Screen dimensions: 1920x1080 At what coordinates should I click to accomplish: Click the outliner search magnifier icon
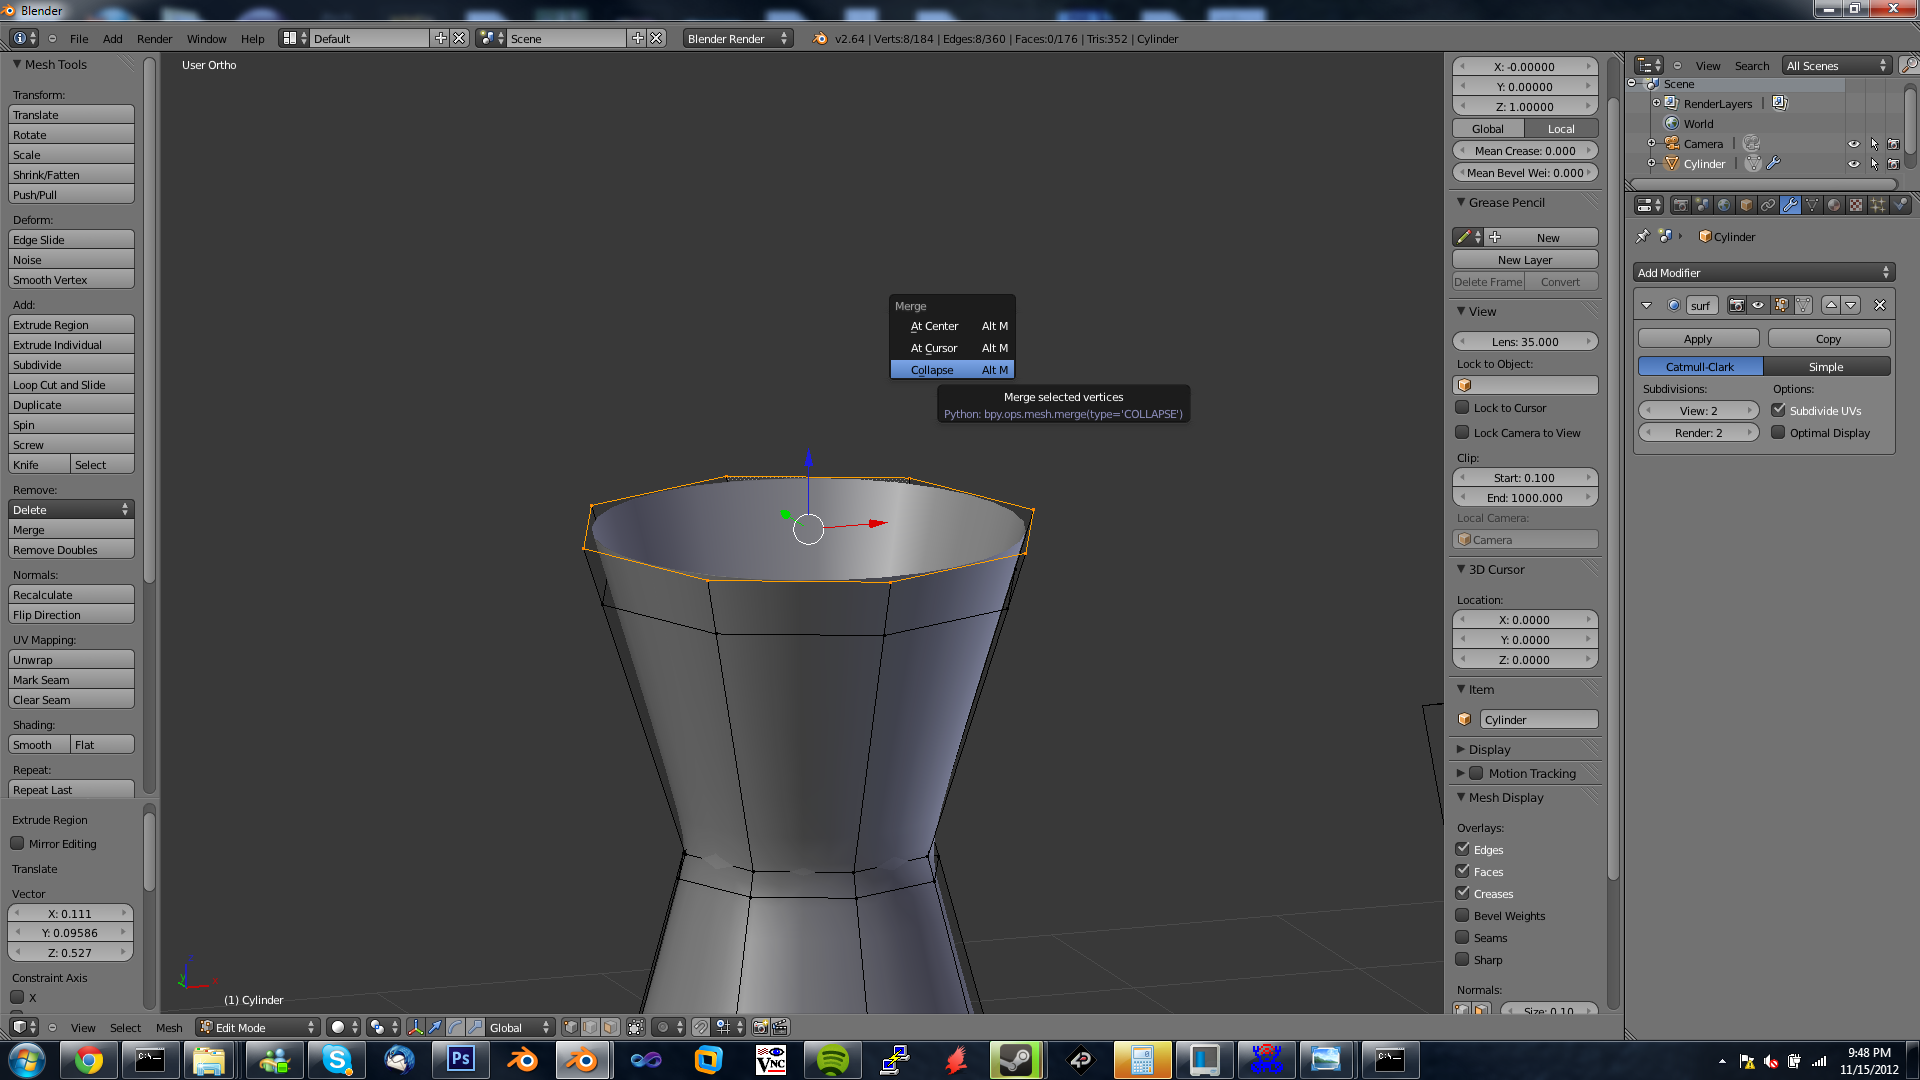pos(1909,65)
